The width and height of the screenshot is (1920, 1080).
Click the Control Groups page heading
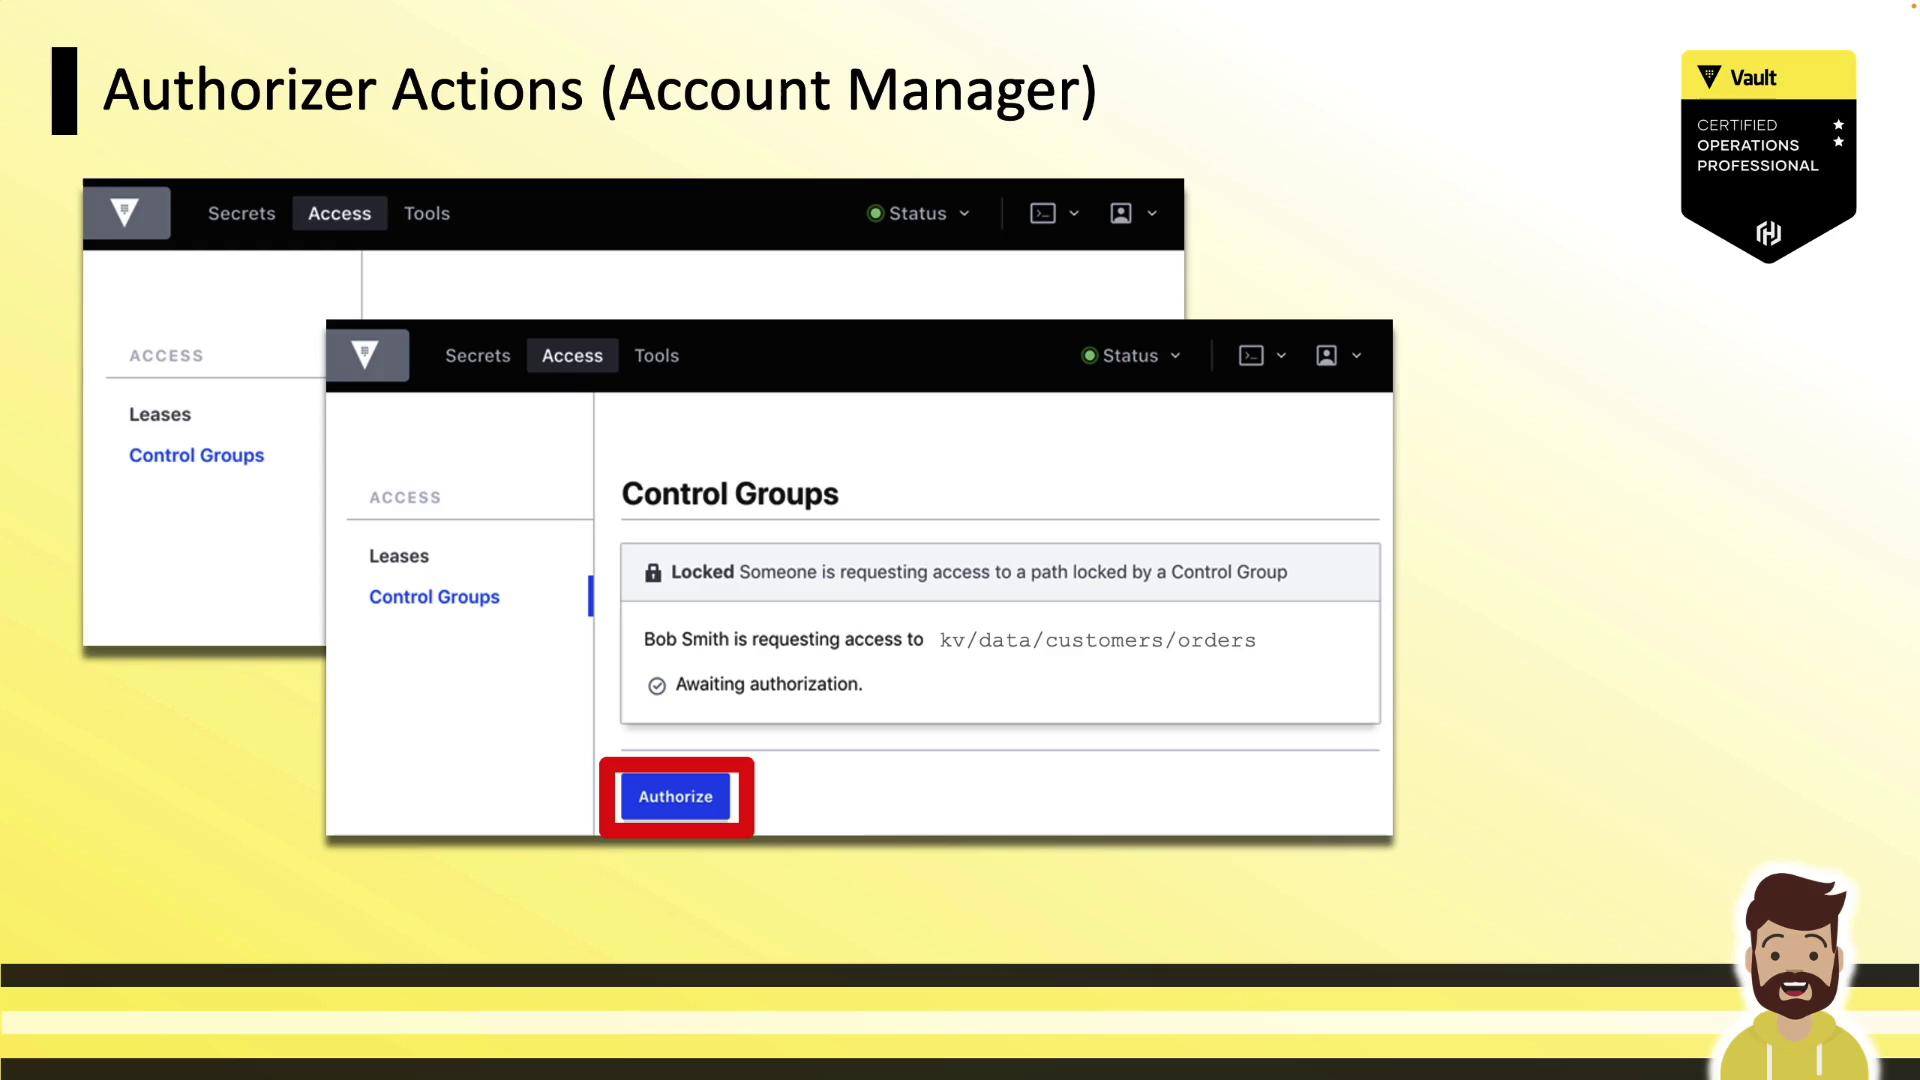coord(730,494)
